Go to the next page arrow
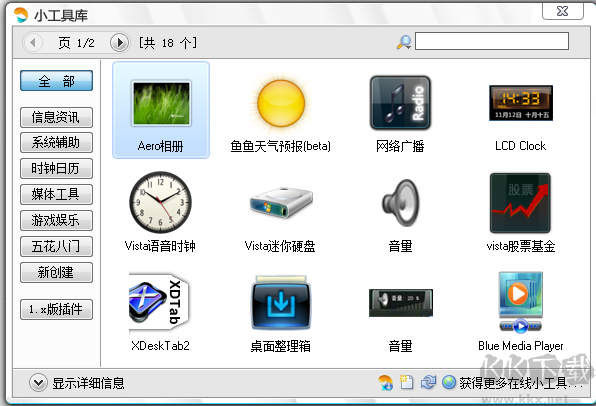Image resolution: width=596 pixels, height=406 pixels. point(120,43)
